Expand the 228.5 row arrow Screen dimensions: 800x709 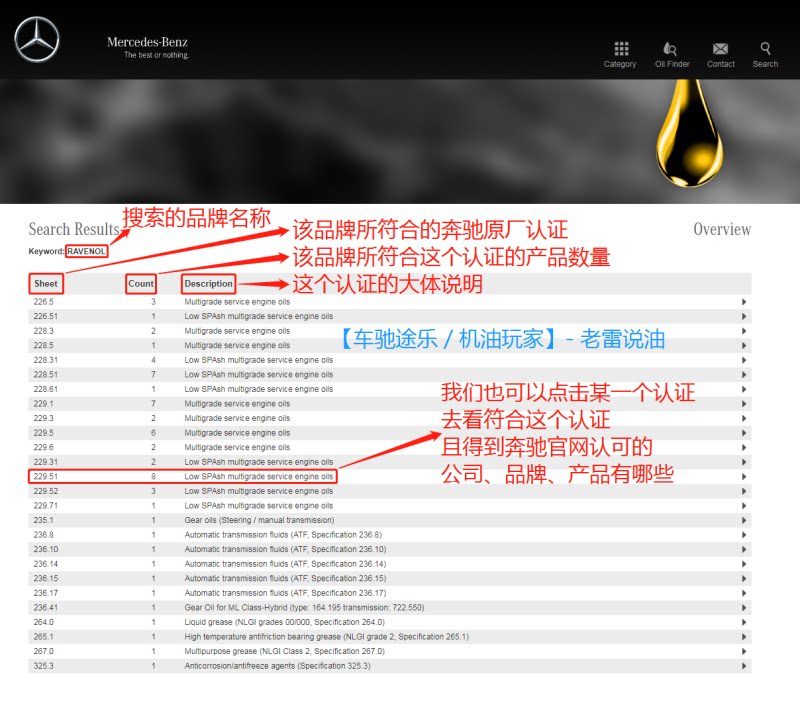coord(744,345)
